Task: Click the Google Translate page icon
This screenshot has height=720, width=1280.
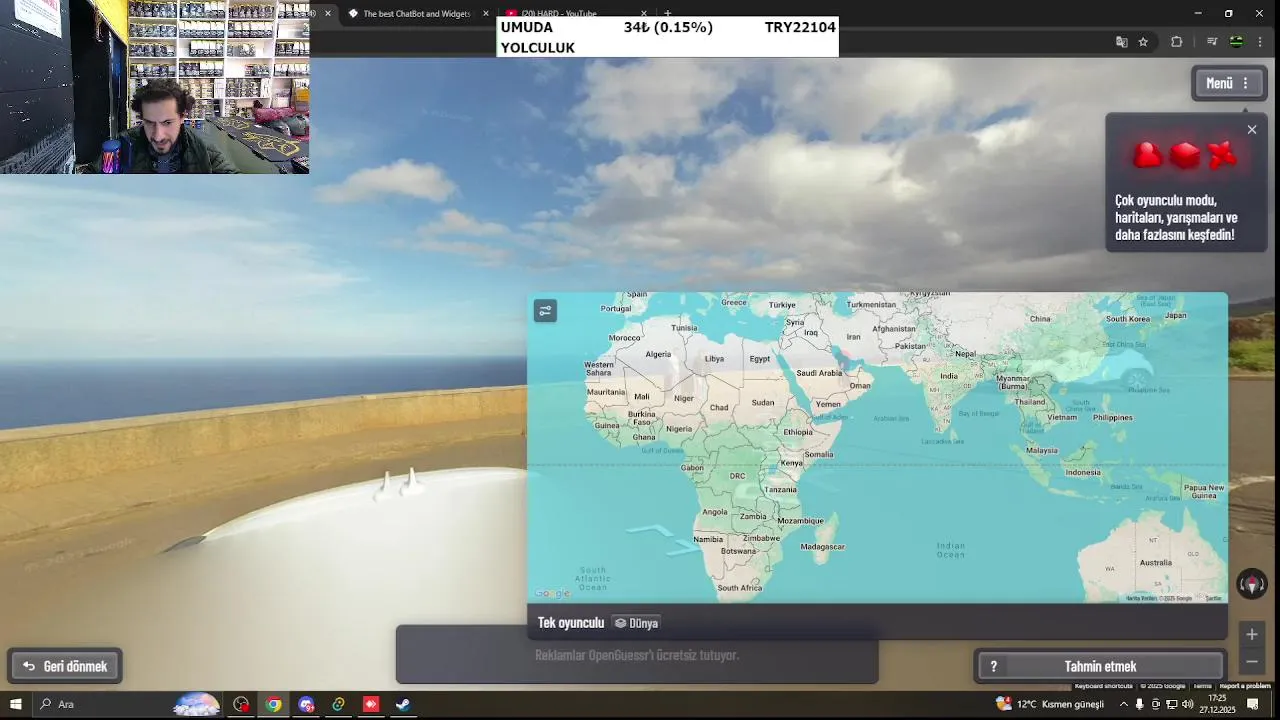Action: click(x=1122, y=42)
